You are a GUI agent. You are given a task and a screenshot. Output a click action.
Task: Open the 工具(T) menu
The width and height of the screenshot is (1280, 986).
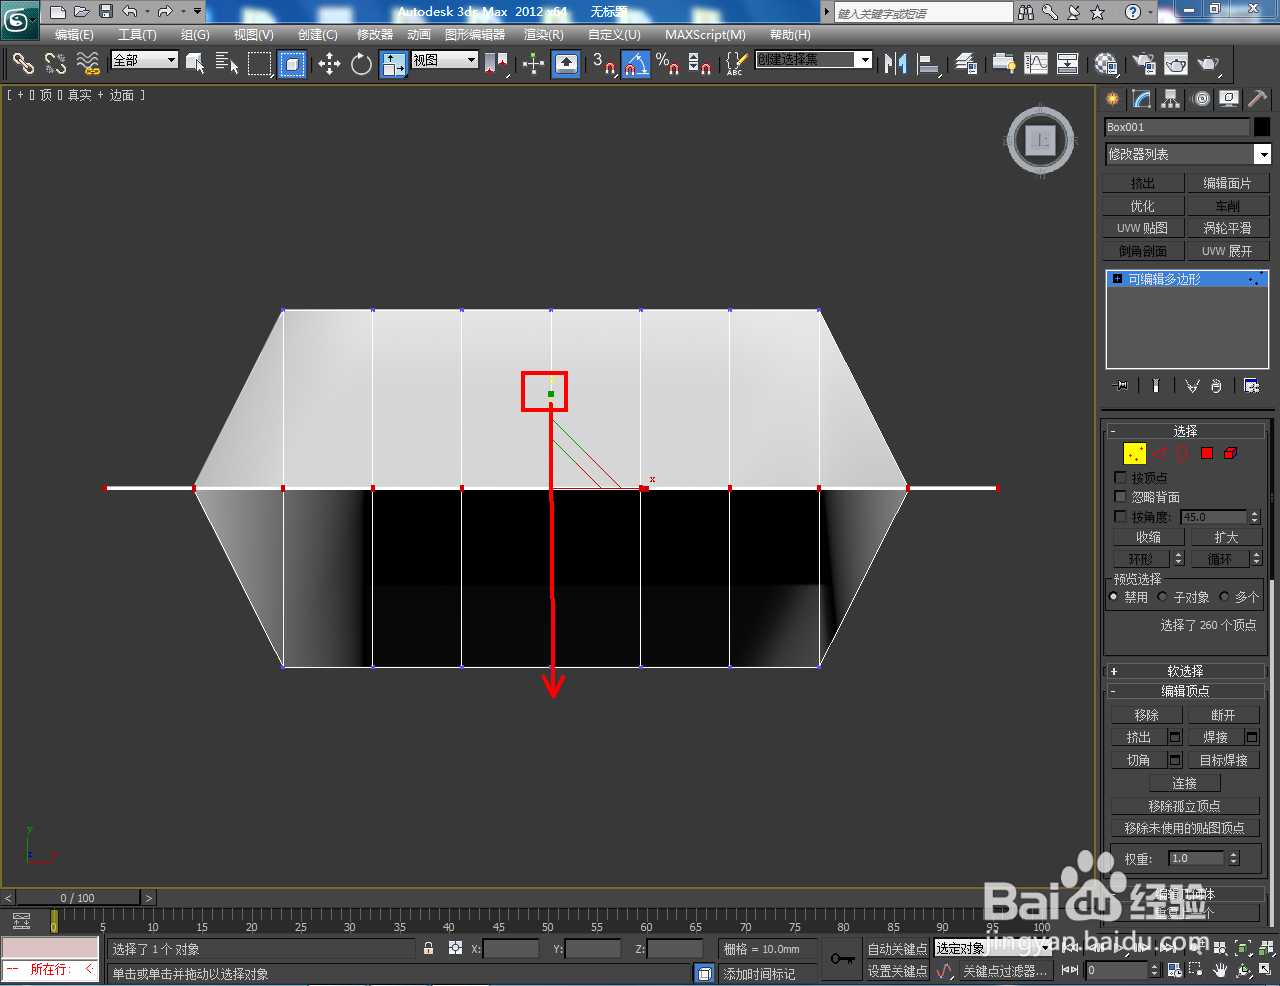(137, 35)
